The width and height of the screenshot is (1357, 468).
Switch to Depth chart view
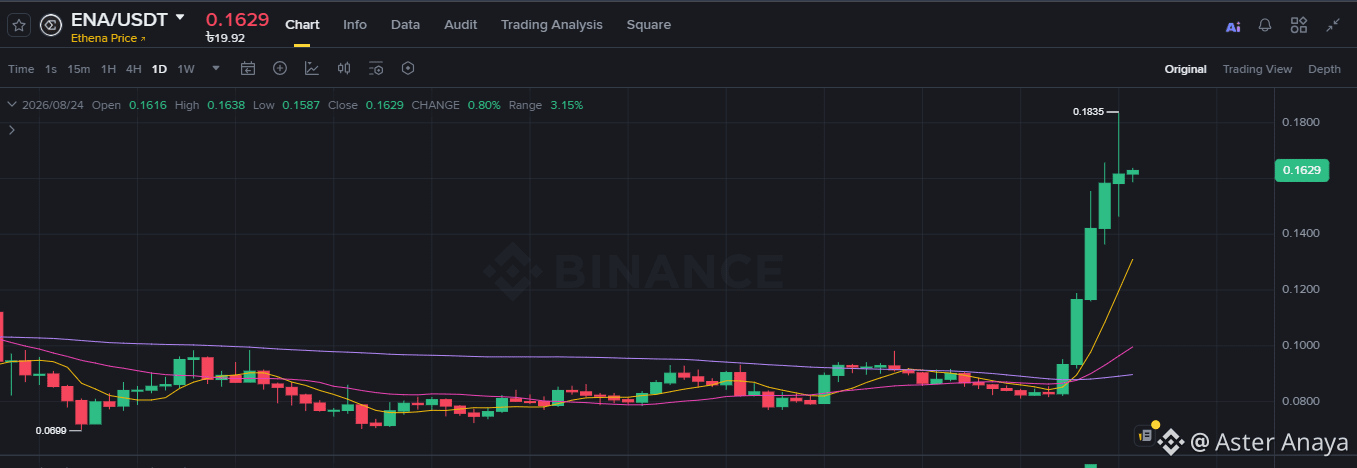pyautogui.click(x=1324, y=69)
